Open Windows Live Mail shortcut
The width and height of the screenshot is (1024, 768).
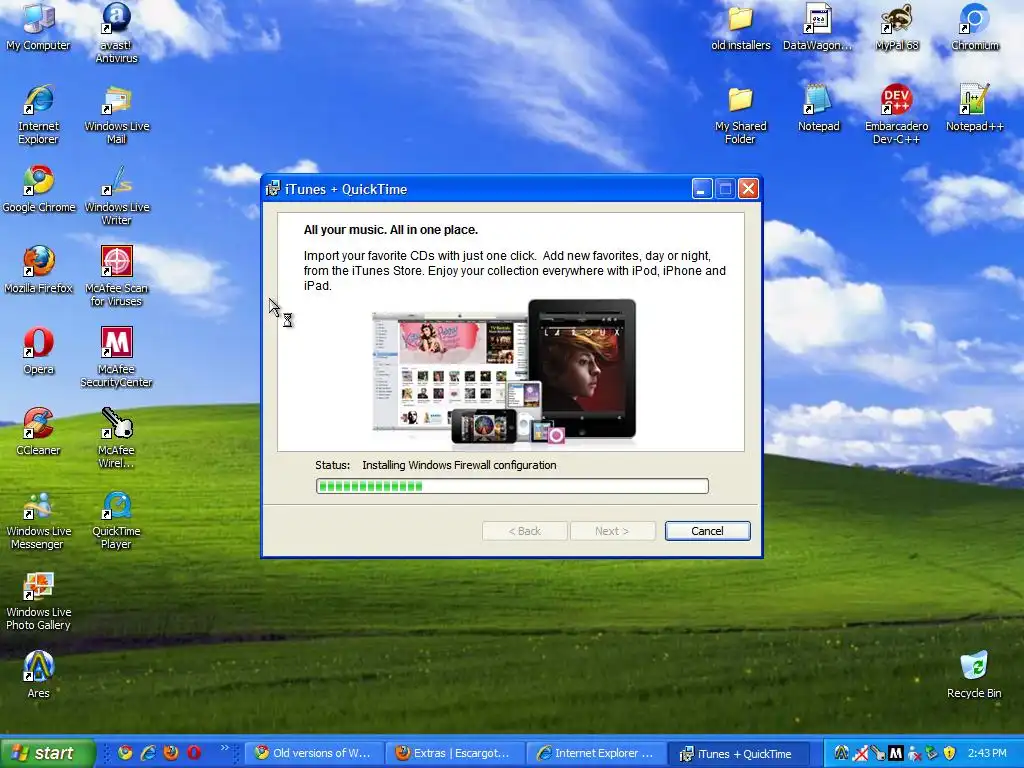coord(116,114)
